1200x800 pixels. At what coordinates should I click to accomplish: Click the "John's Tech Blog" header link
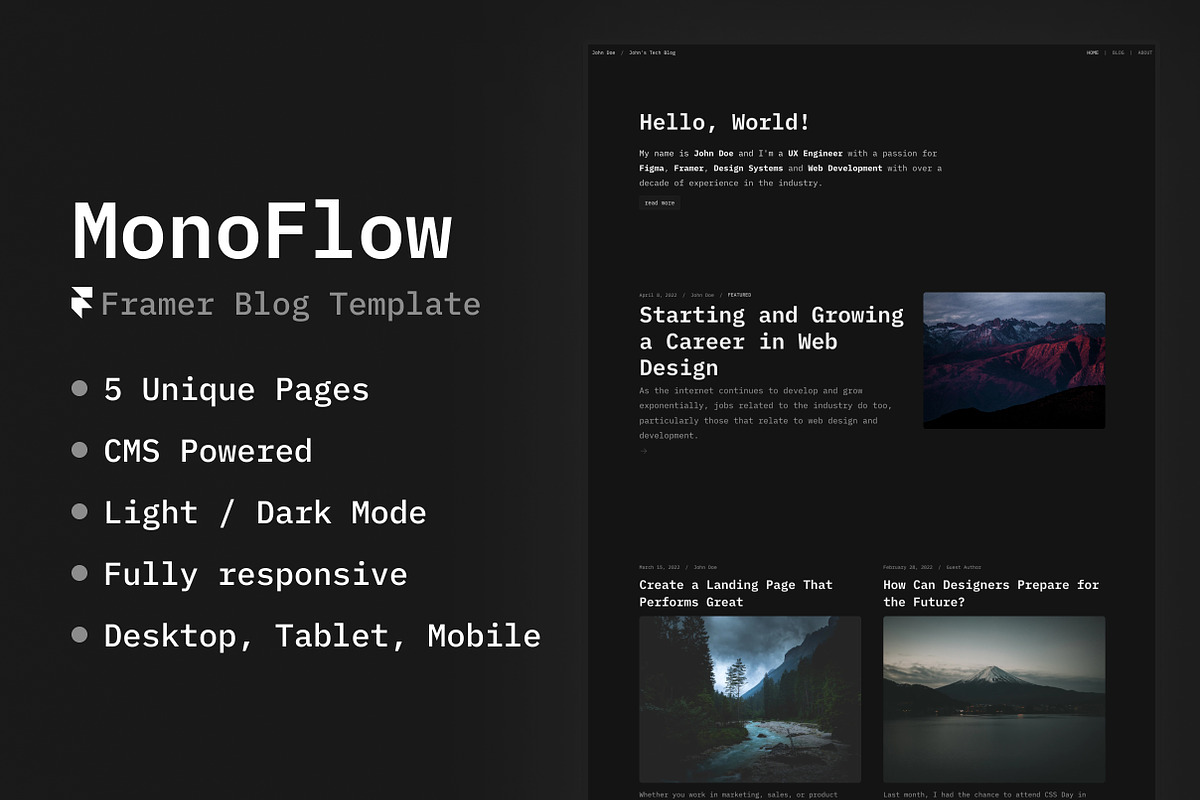click(652, 53)
